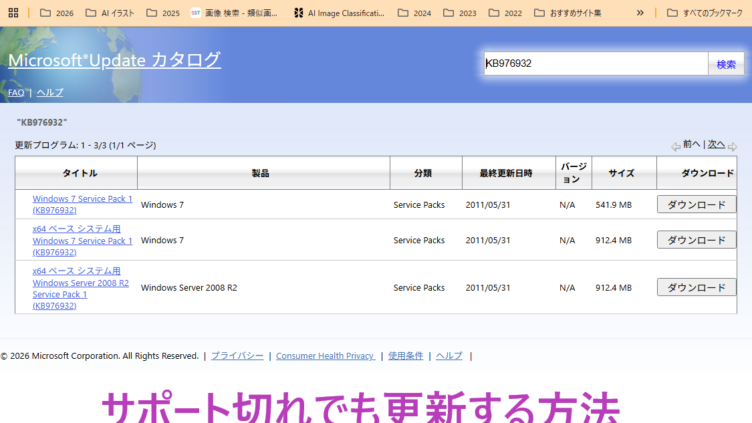Click the next page arrow icon
752x423 pixels.
(732, 146)
